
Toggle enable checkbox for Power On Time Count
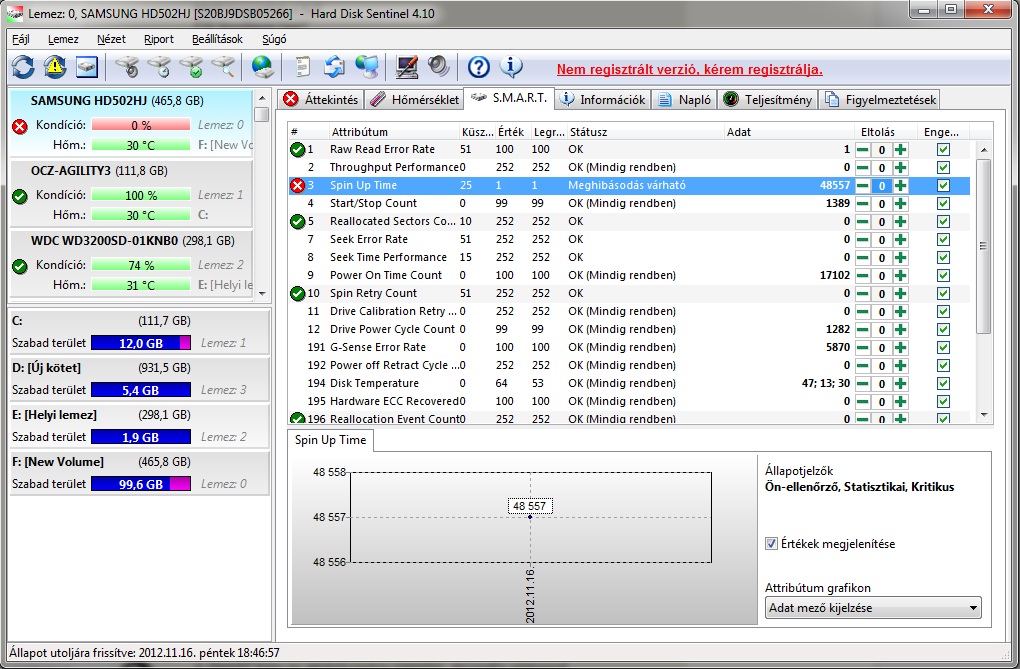pyautogui.click(x=943, y=276)
